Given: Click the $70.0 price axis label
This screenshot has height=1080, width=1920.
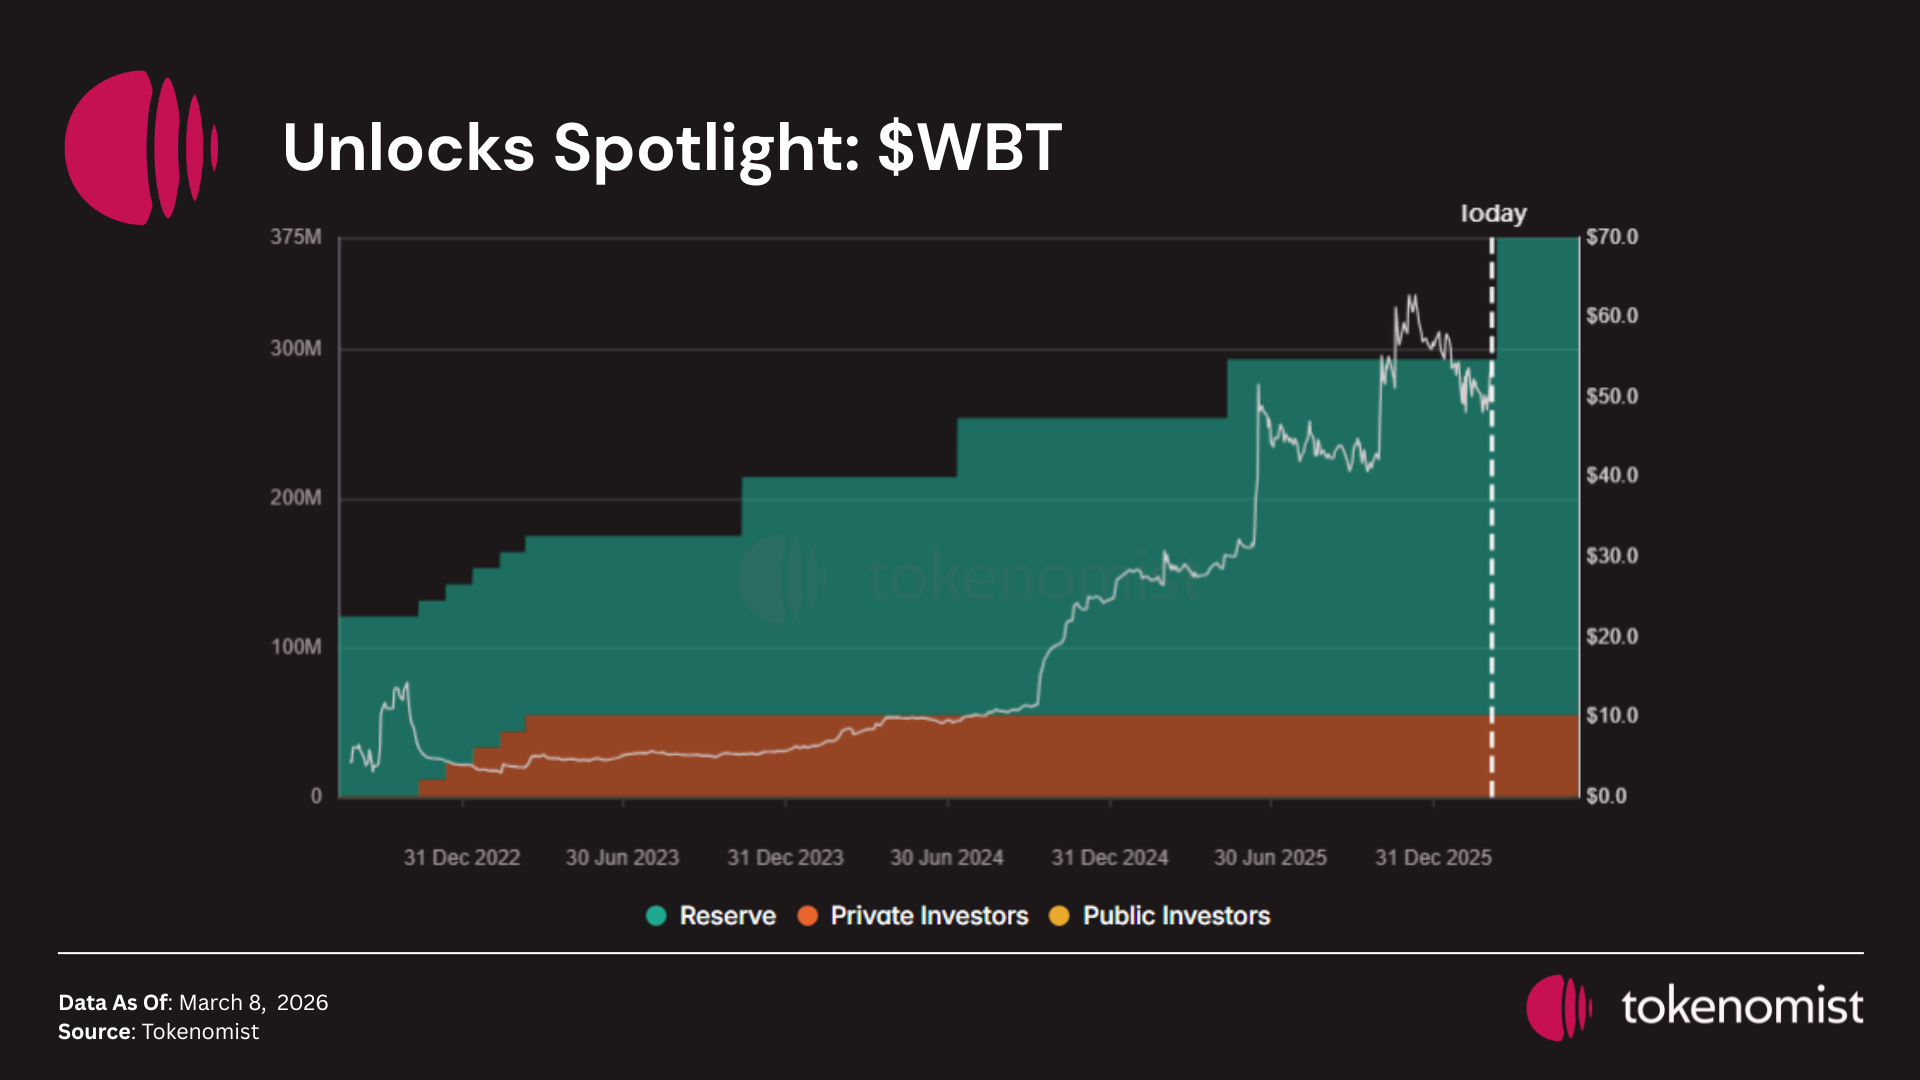Looking at the screenshot, I should click(1612, 237).
